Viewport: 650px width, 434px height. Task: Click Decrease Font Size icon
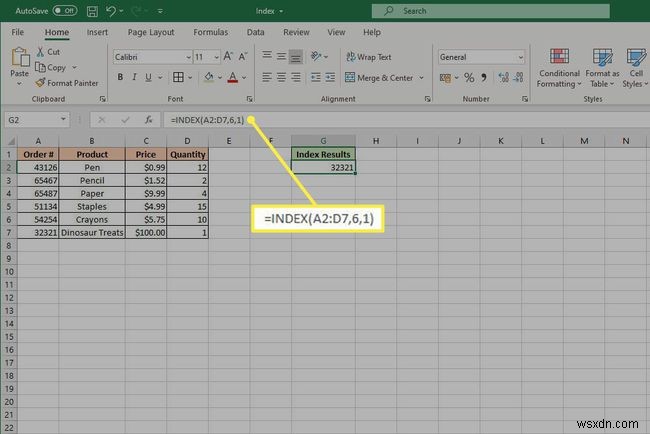[243, 56]
